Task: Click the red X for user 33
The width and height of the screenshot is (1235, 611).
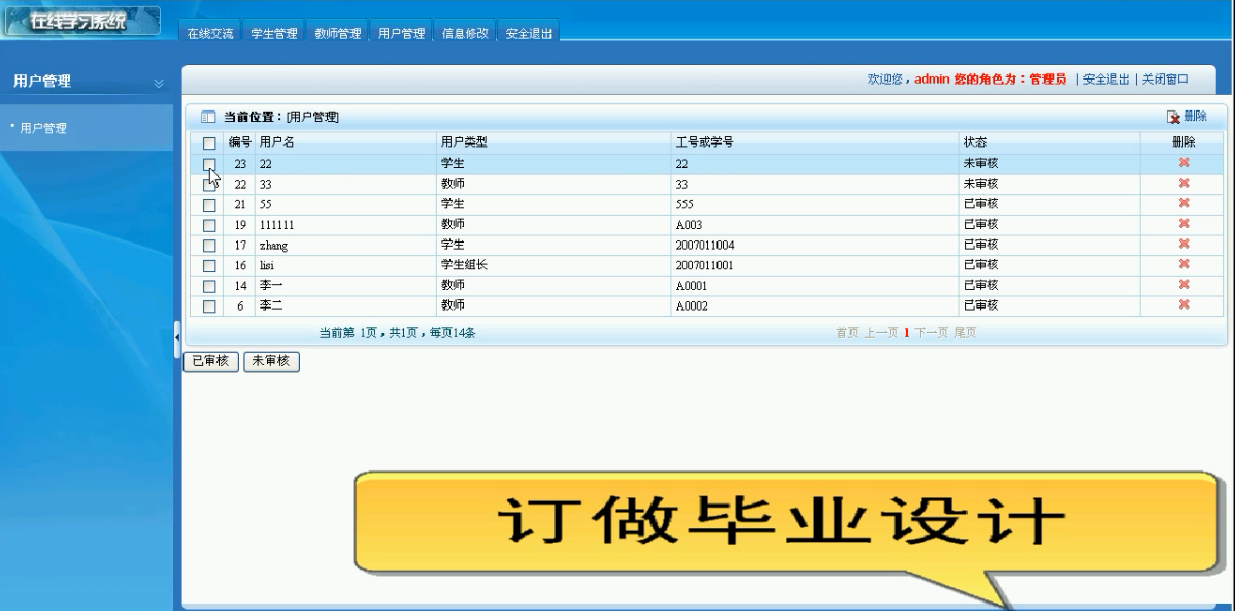Action: [1184, 183]
